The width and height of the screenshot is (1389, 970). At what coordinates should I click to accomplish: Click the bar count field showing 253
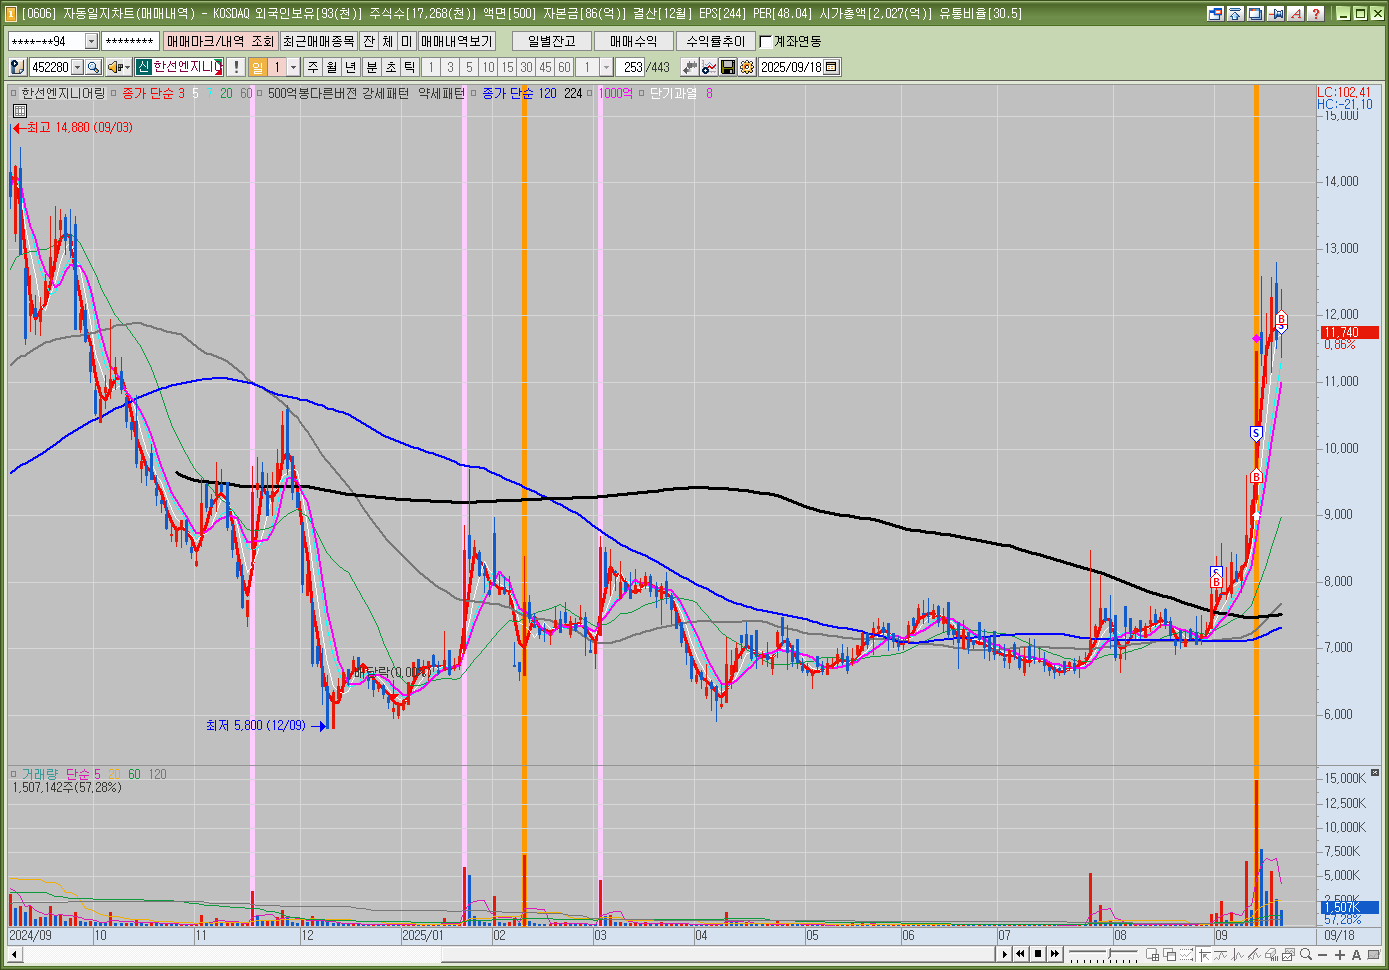click(x=631, y=67)
